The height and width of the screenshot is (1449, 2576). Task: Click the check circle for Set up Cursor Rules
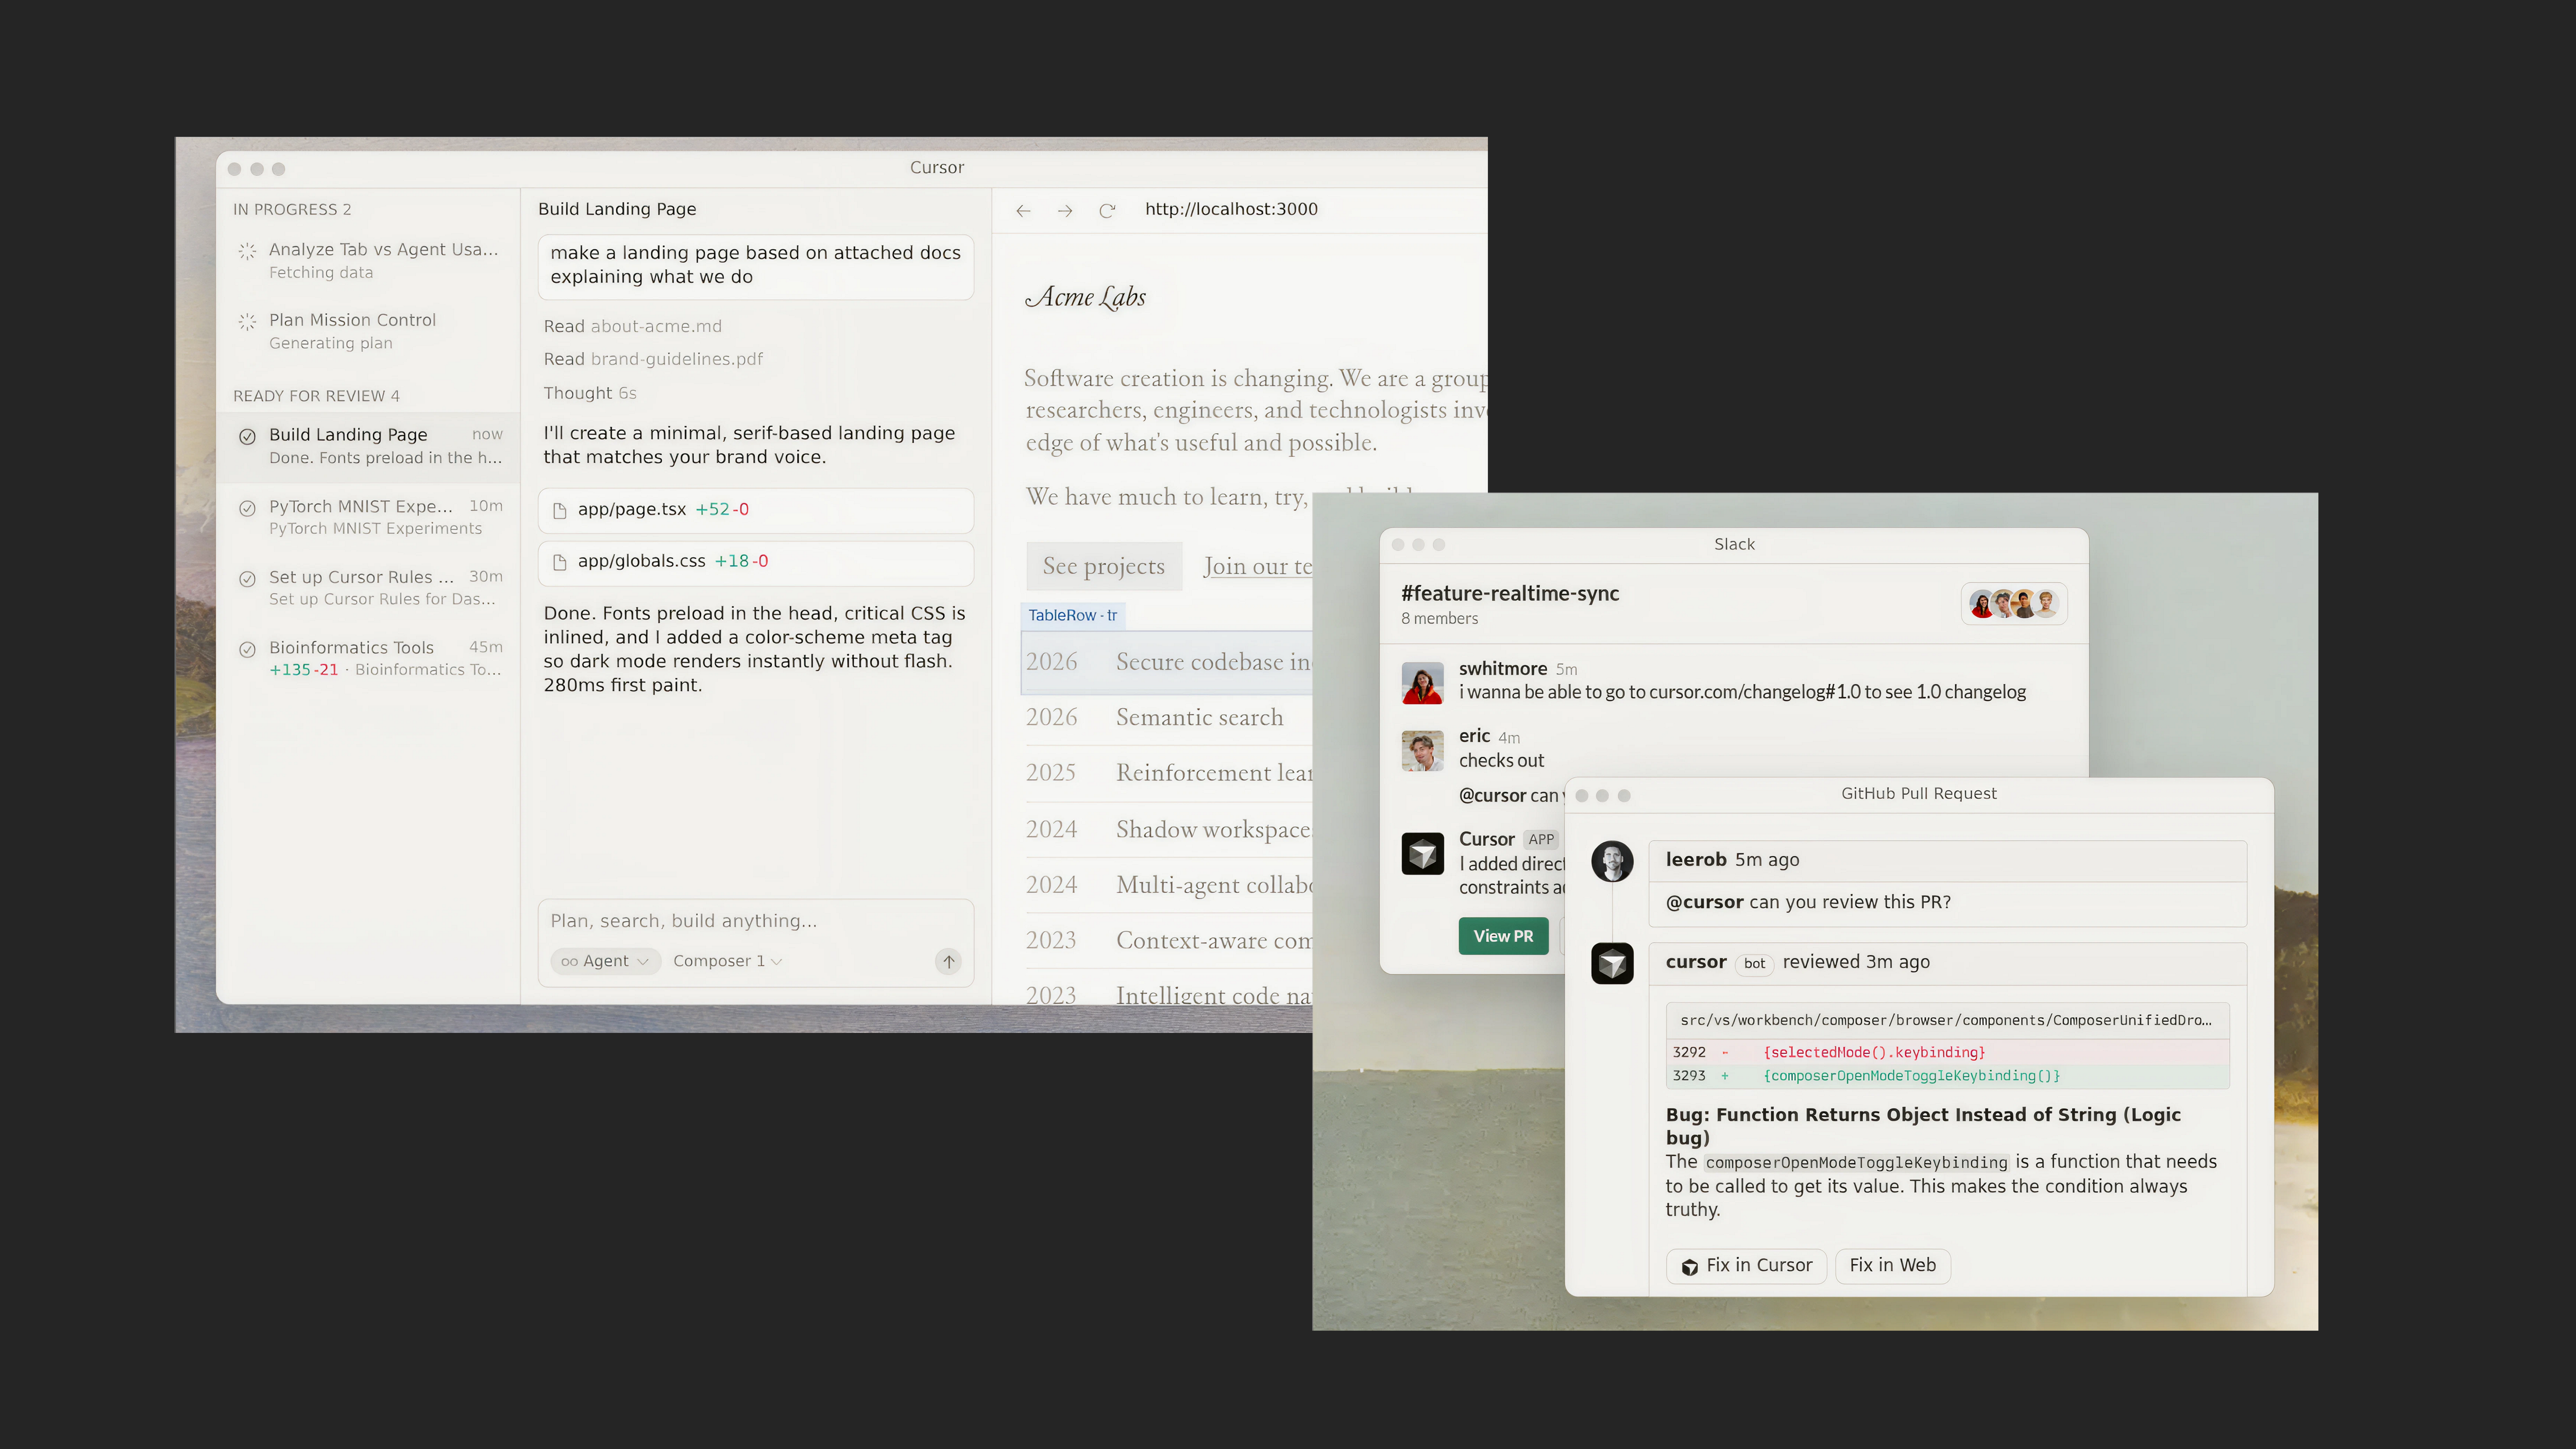247,578
